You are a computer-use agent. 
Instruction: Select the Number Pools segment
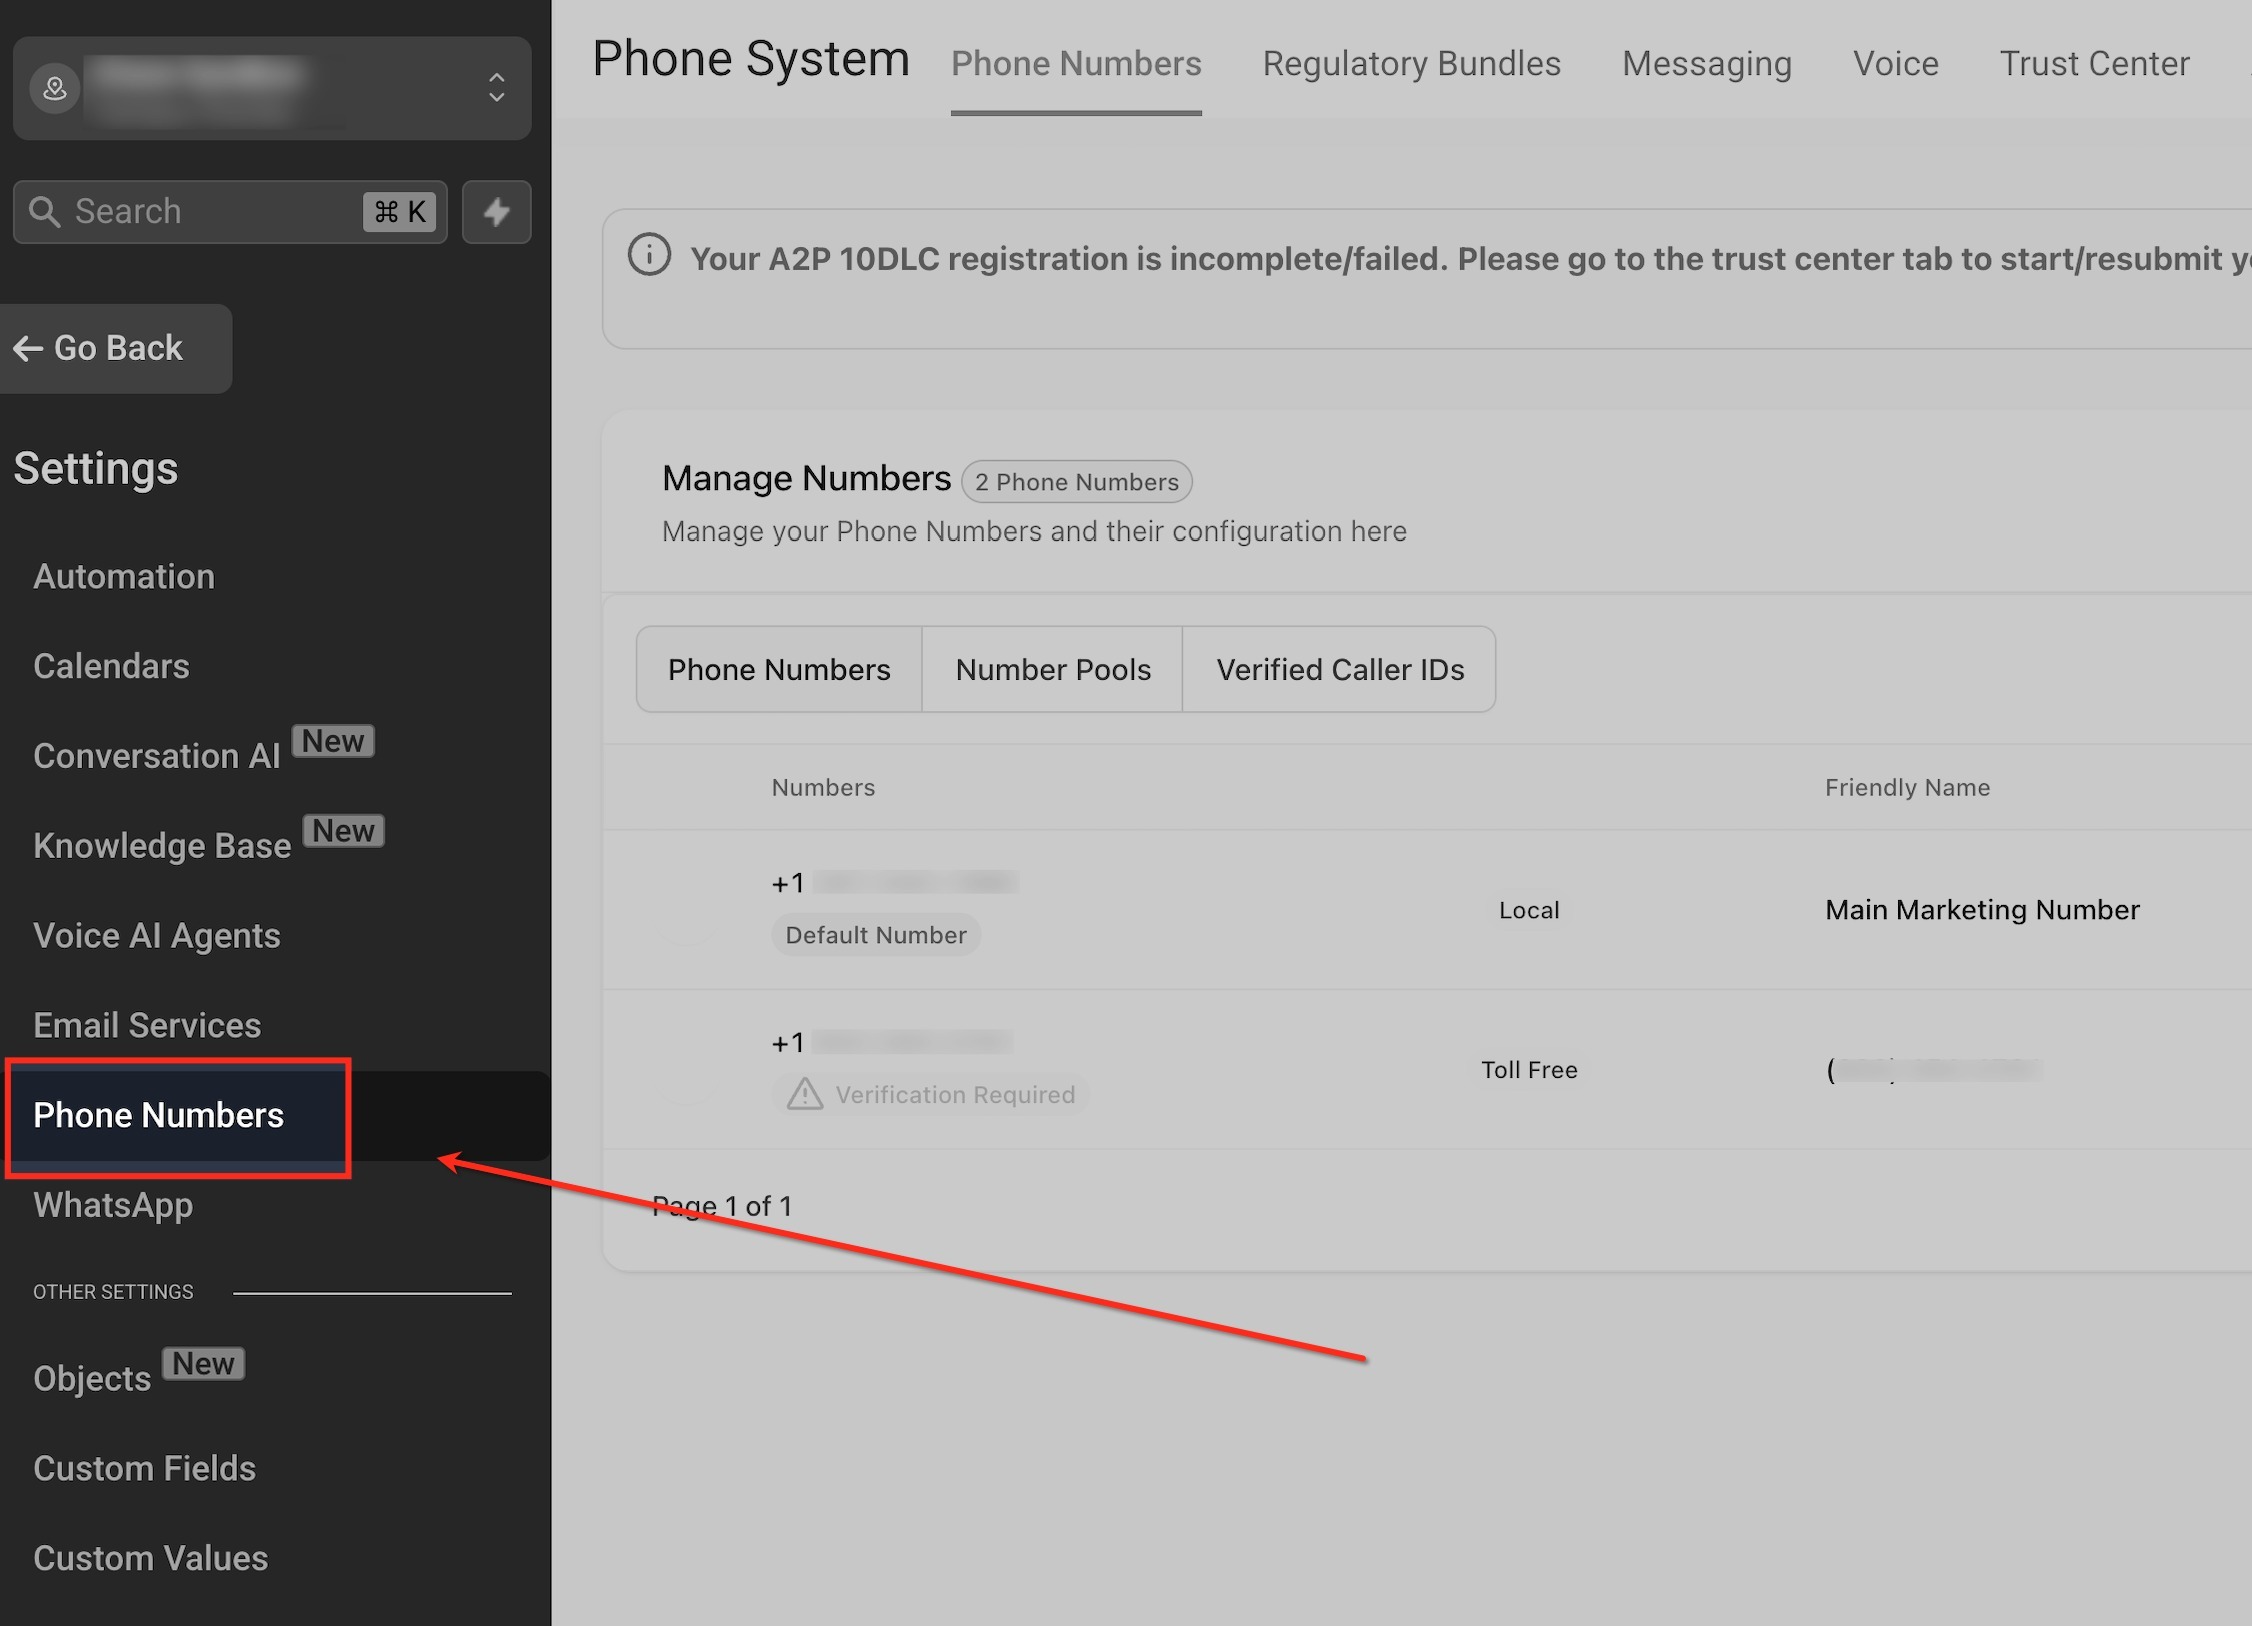pos(1052,670)
